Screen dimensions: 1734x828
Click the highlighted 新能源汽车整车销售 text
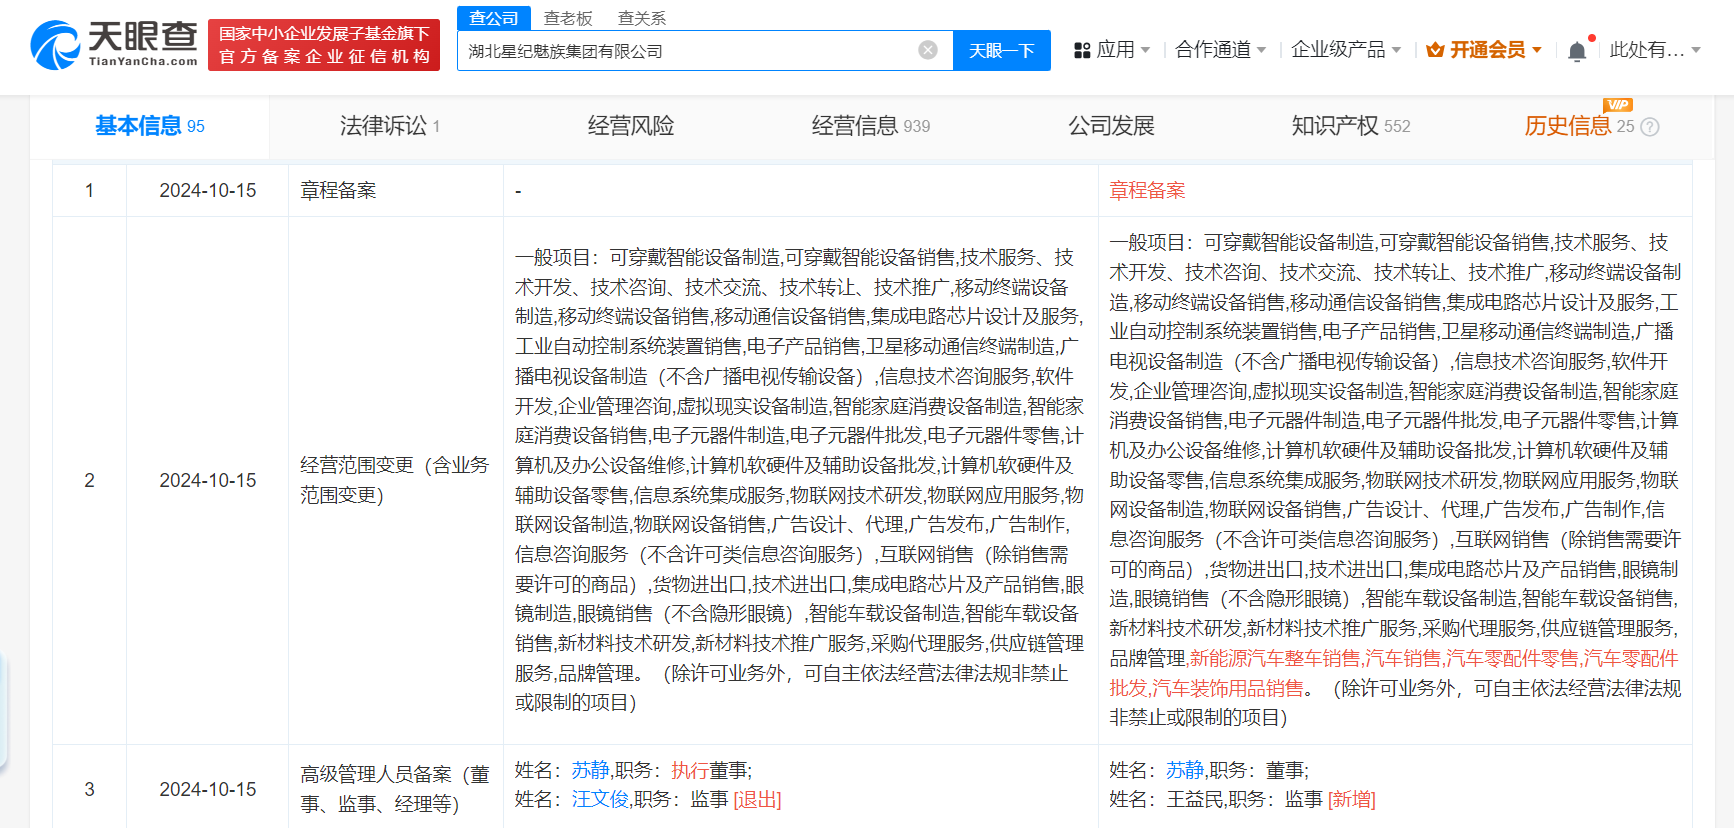coord(1275,658)
